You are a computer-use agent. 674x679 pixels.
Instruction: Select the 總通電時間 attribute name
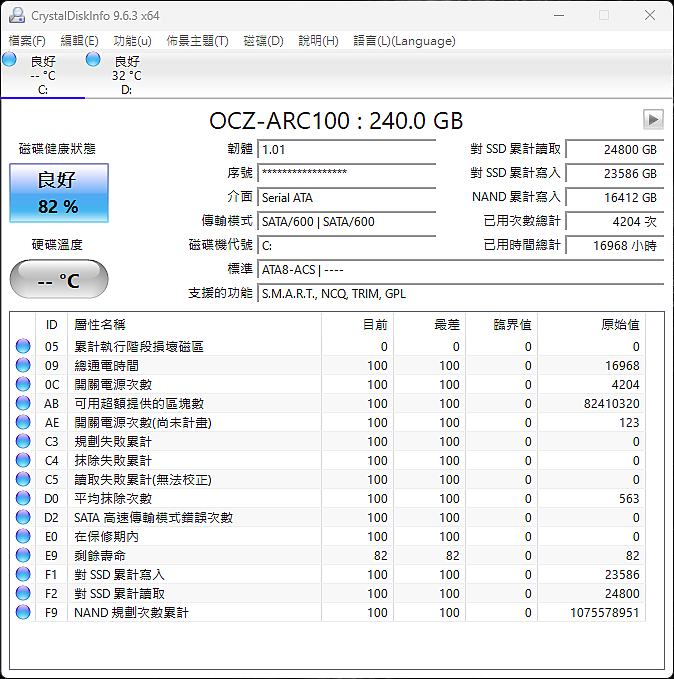pos(107,365)
